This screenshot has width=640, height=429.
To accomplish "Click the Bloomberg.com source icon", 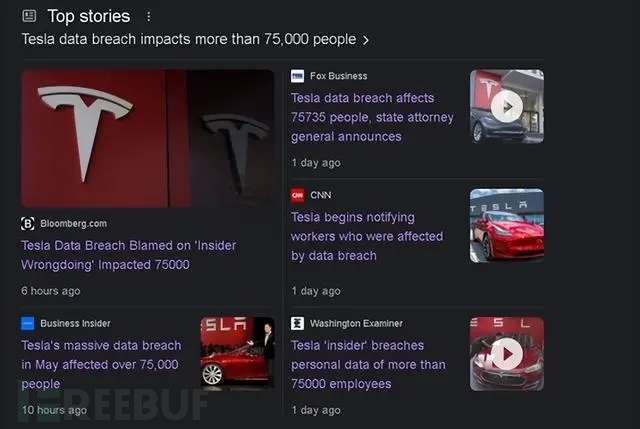I will (27, 223).
